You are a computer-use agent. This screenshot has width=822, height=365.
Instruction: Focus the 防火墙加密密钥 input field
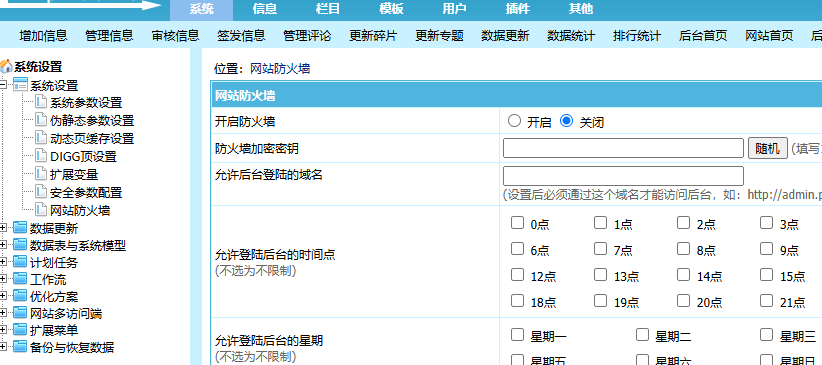click(623, 148)
